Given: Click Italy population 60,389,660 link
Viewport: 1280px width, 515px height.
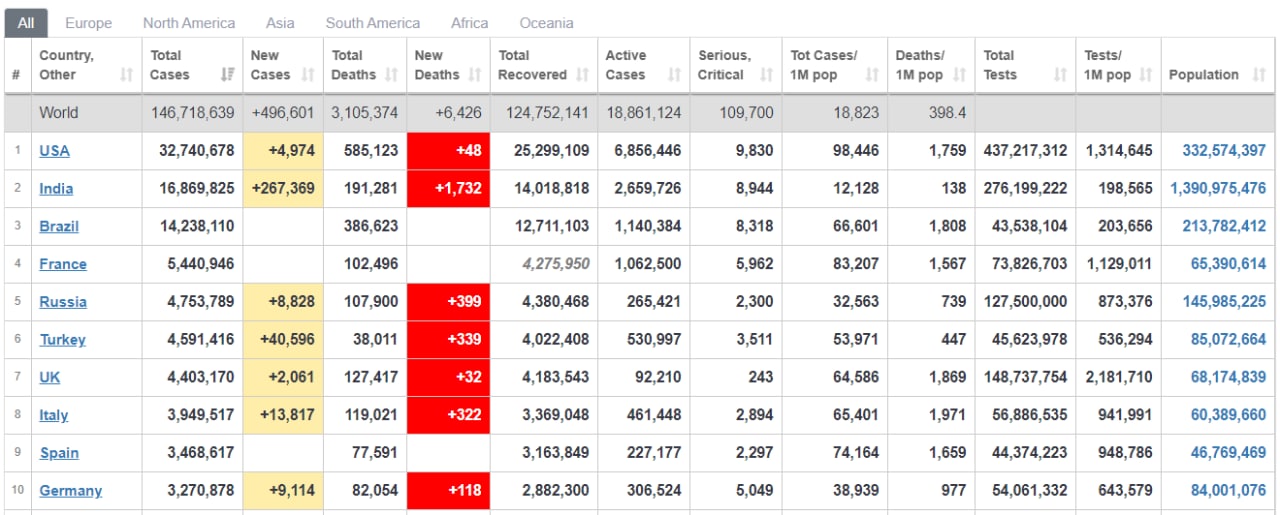Looking at the screenshot, I should [x=1228, y=416].
